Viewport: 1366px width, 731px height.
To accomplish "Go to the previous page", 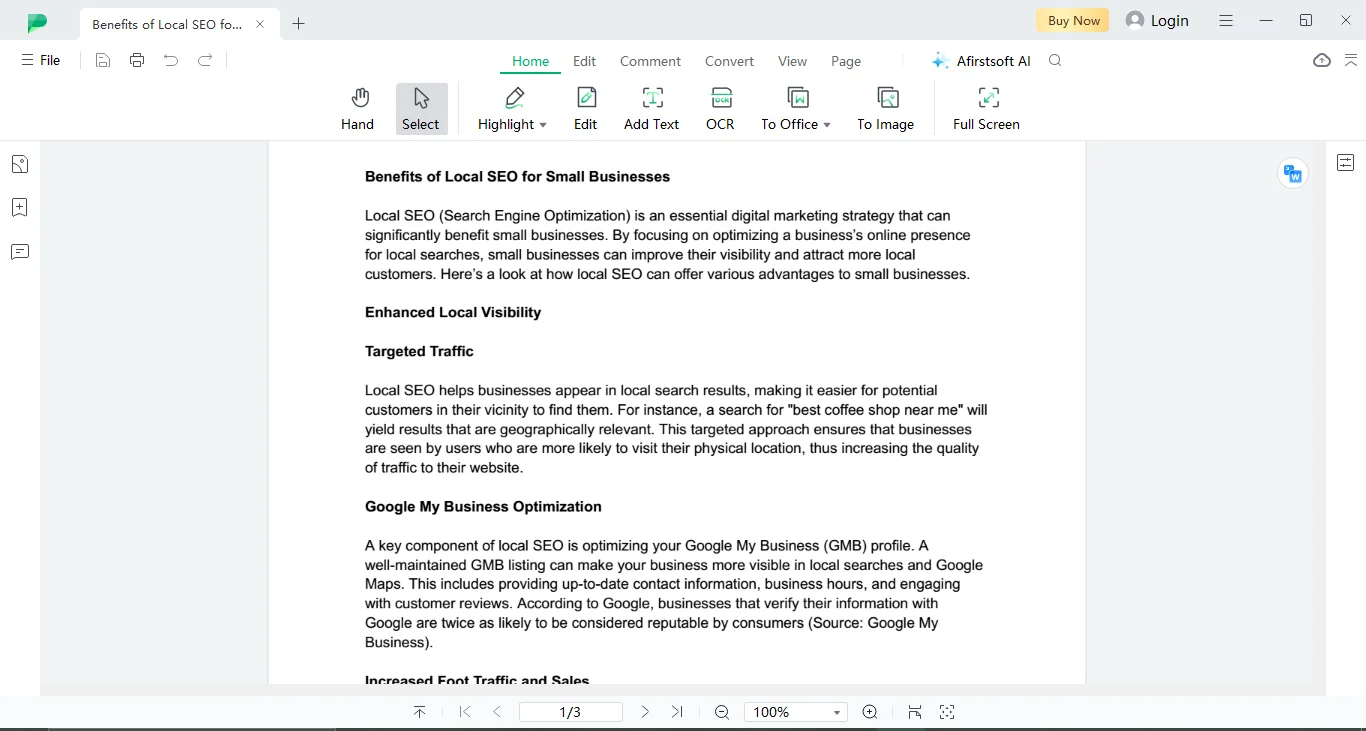I will 497,712.
